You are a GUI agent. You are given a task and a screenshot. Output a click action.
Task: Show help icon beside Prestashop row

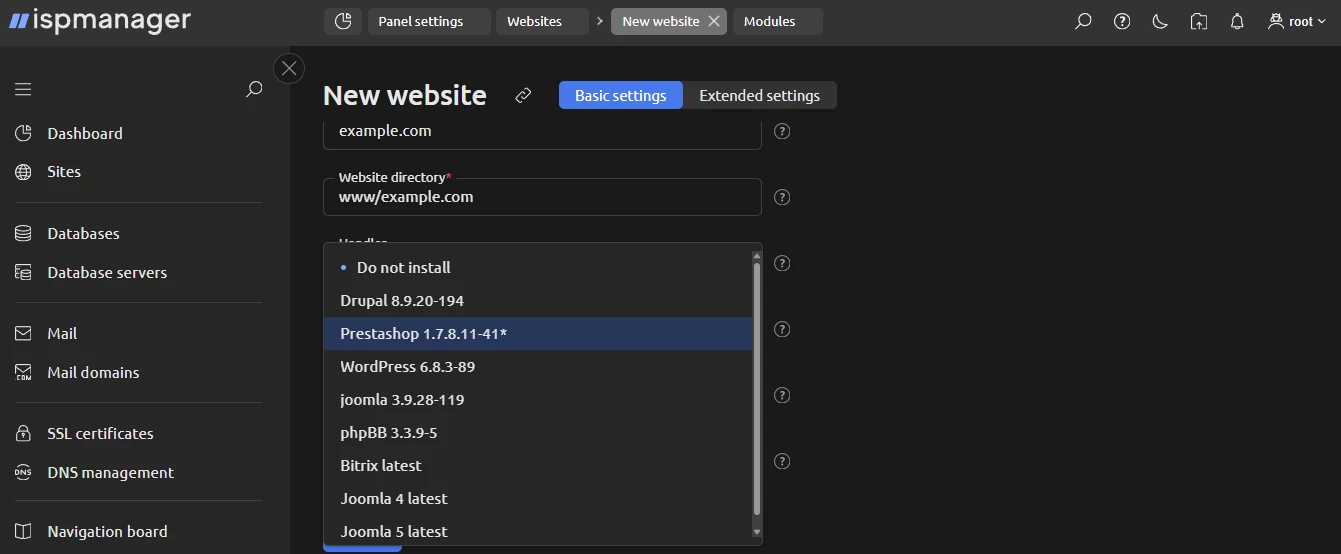[x=783, y=329]
